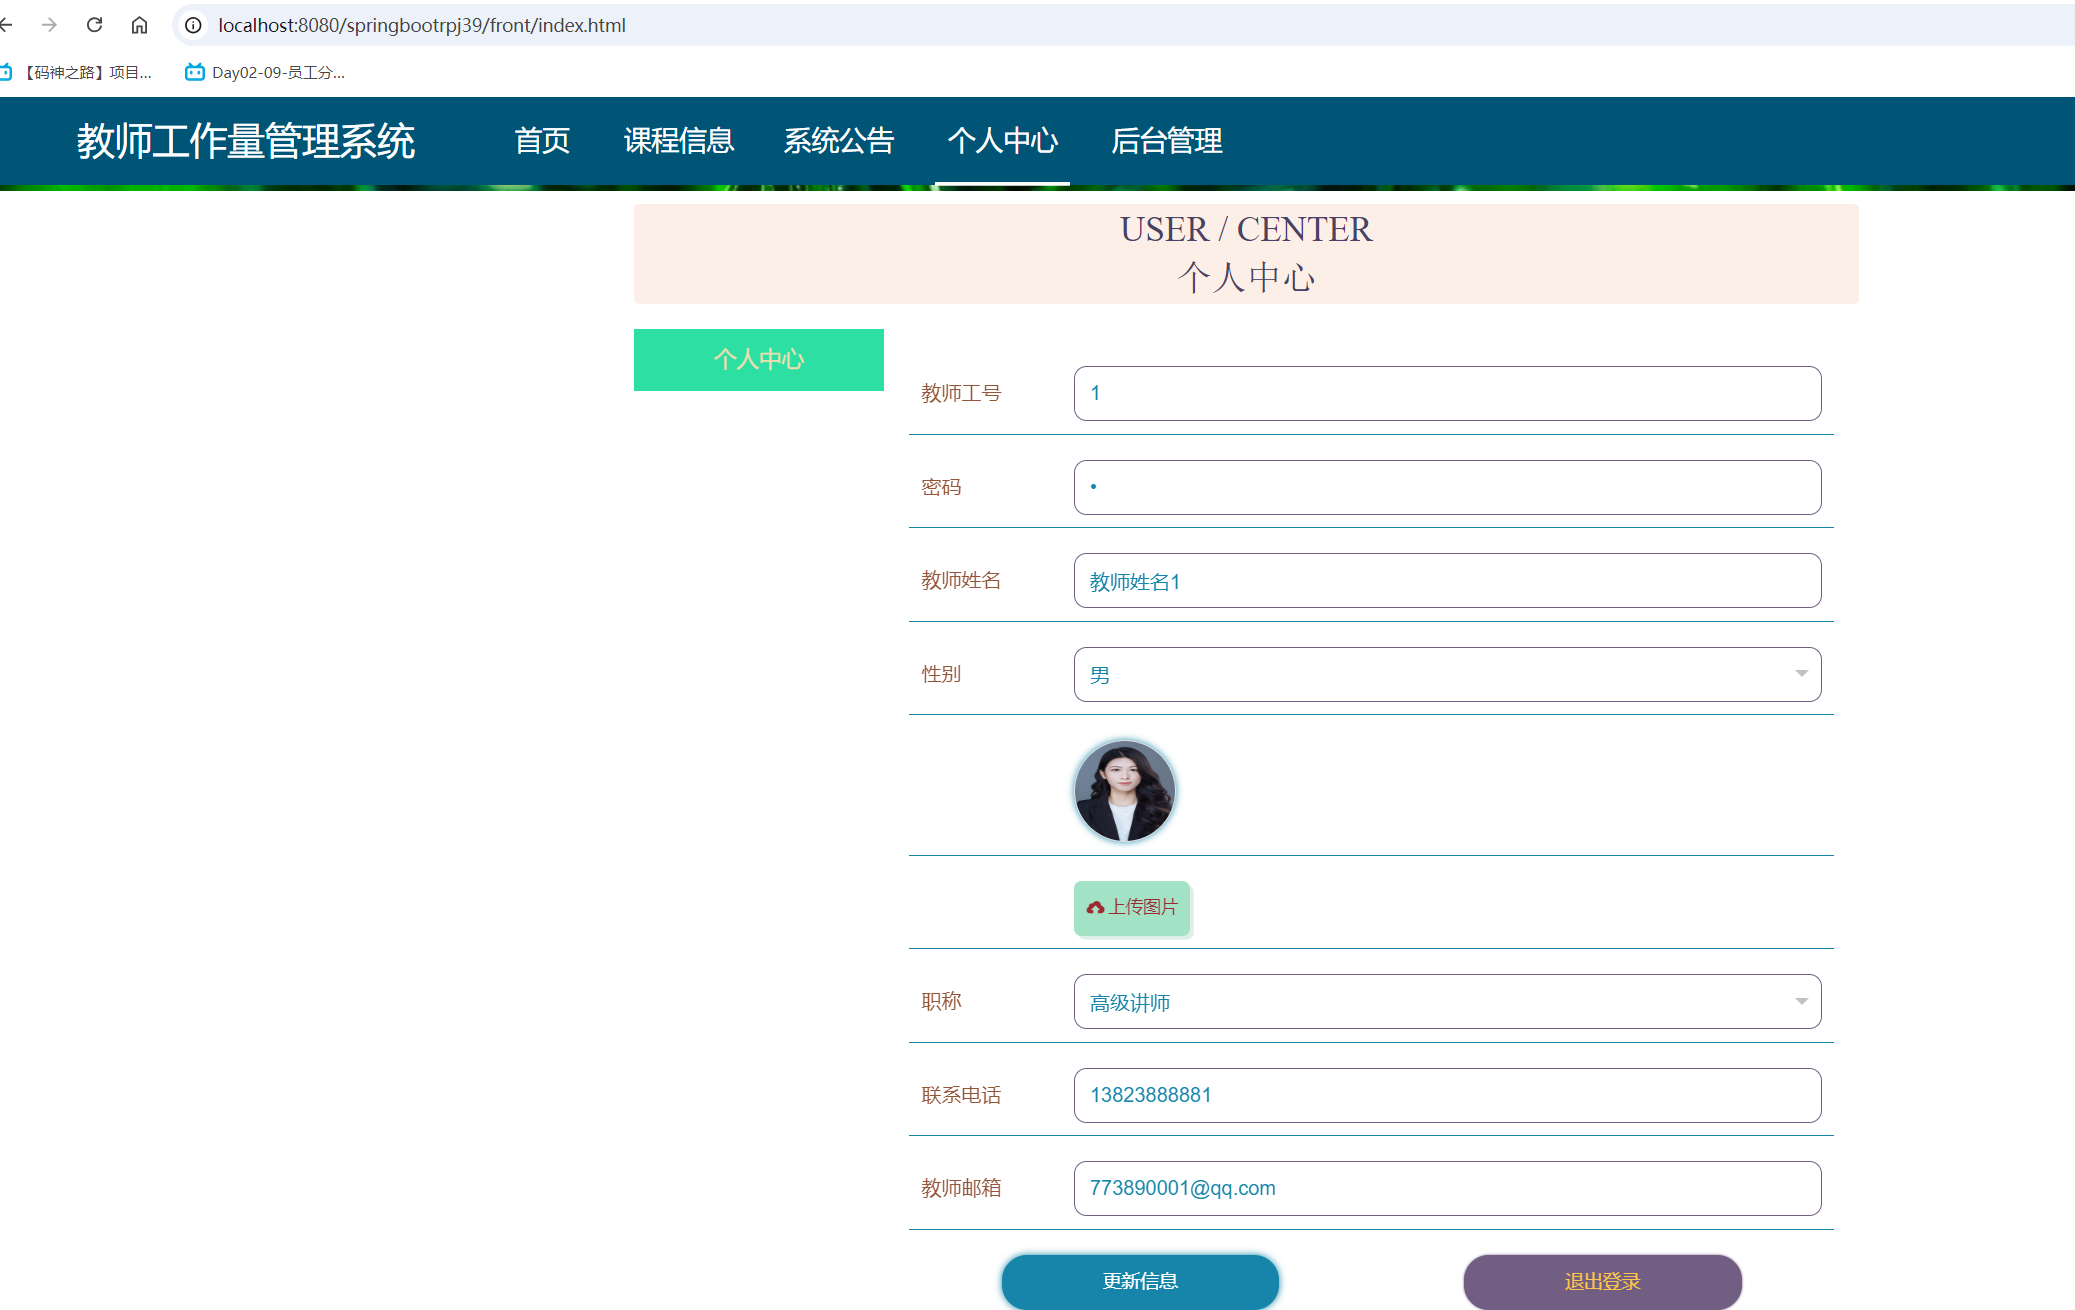Click the browser back navigation arrow
Screen dimensions: 2075x1310
point(8,25)
